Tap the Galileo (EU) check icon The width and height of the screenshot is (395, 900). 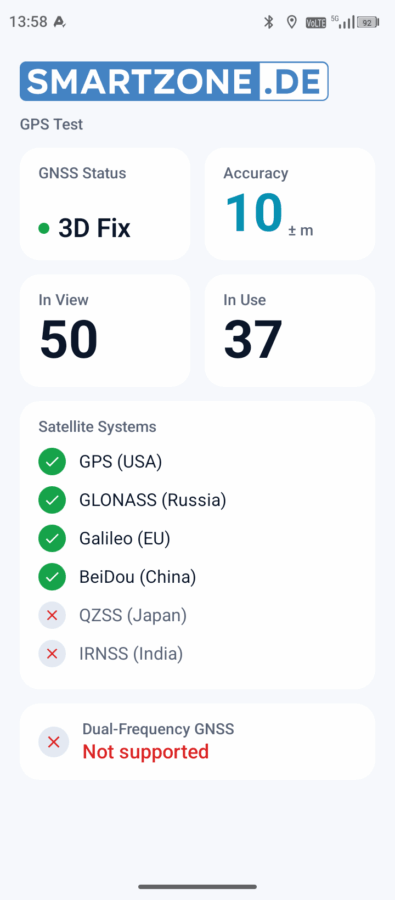pyautogui.click(x=52, y=539)
